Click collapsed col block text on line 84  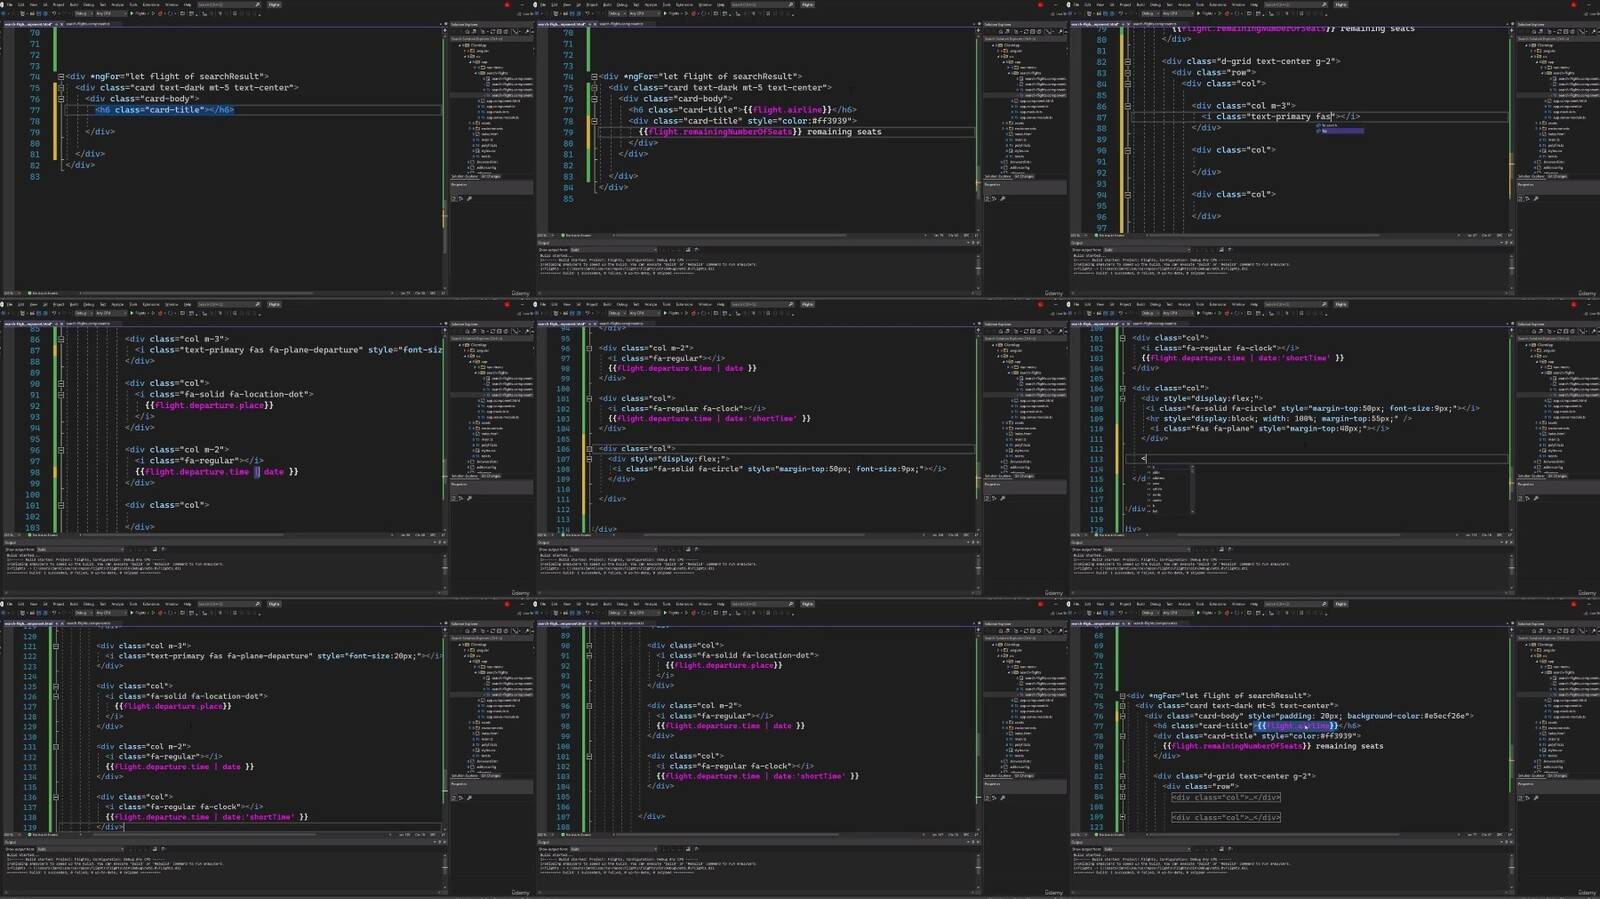pyautogui.click(x=1226, y=797)
